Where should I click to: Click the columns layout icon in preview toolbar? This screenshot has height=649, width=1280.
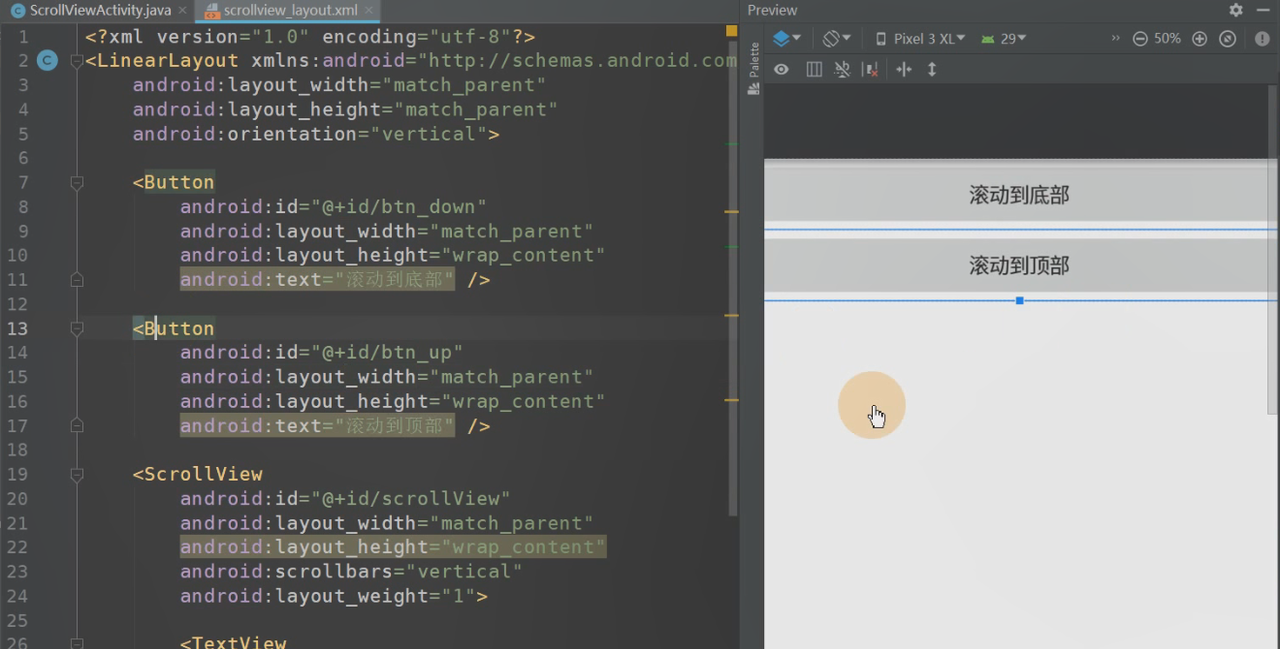pyautogui.click(x=814, y=69)
